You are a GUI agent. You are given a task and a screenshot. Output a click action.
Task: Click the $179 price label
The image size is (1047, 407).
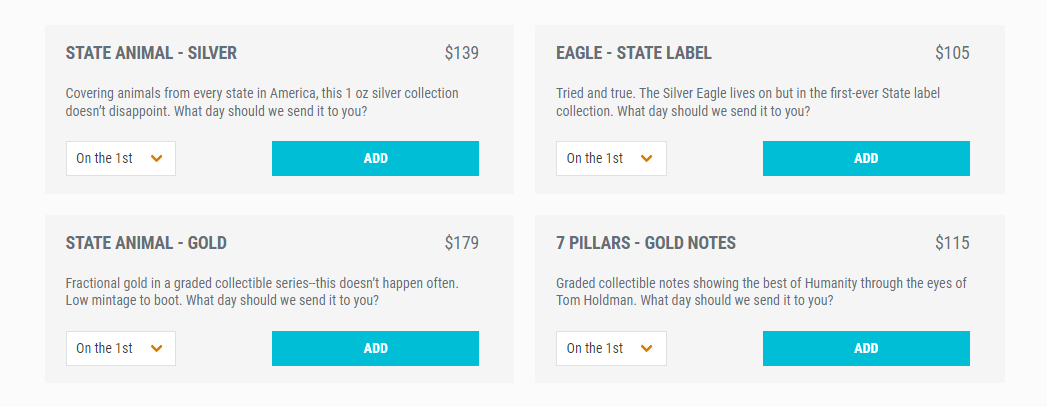coord(461,243)
